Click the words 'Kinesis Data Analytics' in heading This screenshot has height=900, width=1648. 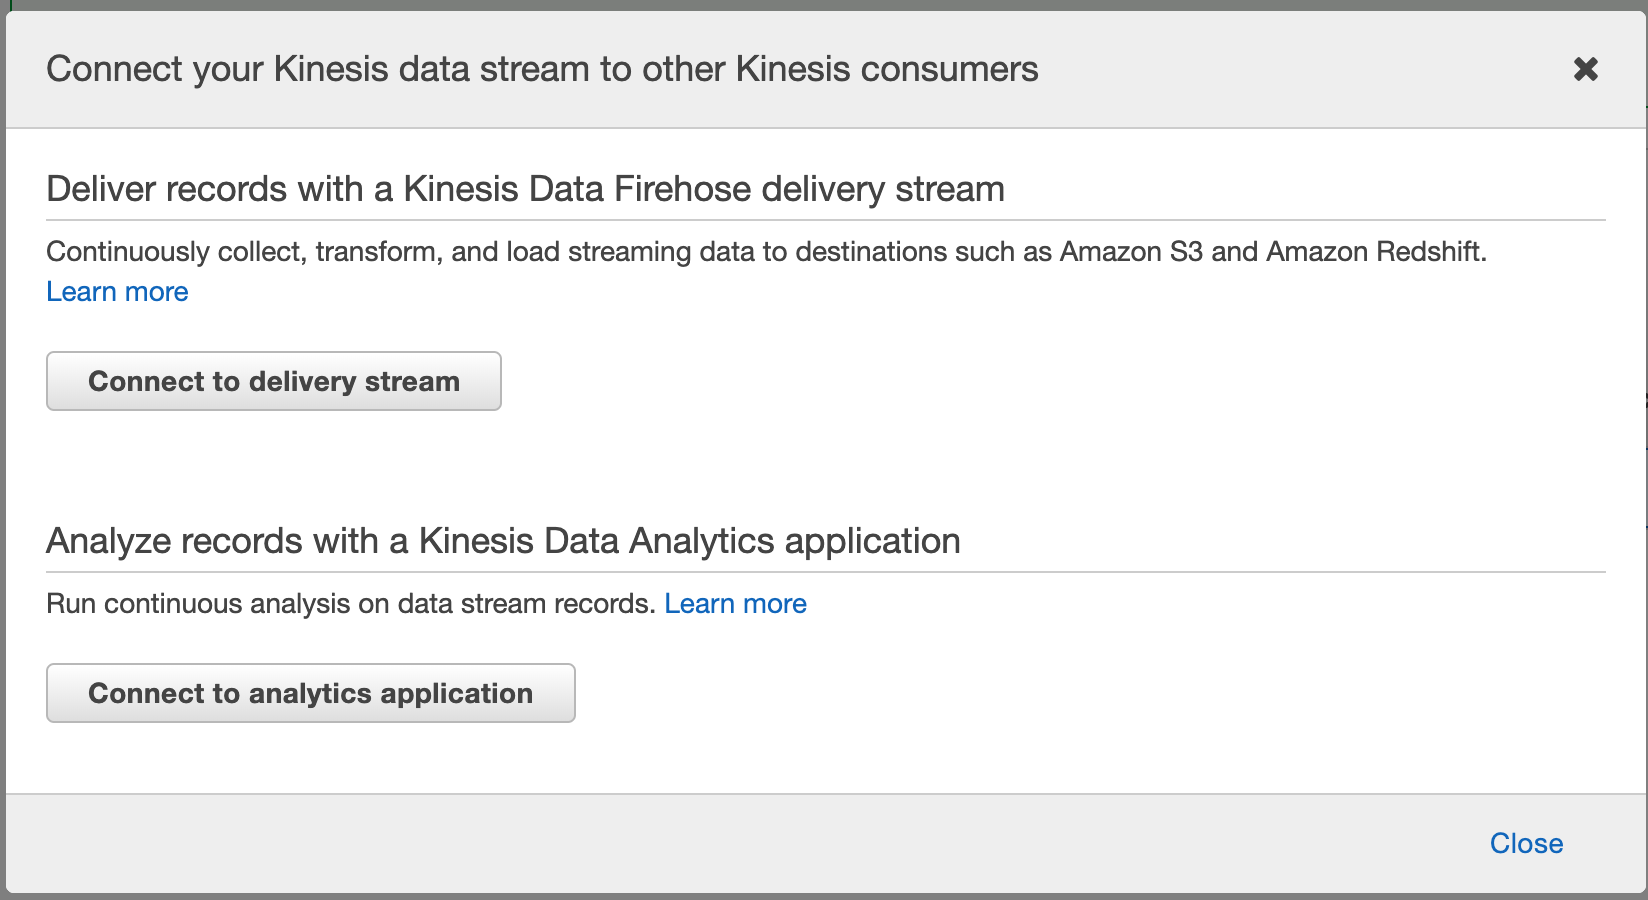click(x=596, y=541)
